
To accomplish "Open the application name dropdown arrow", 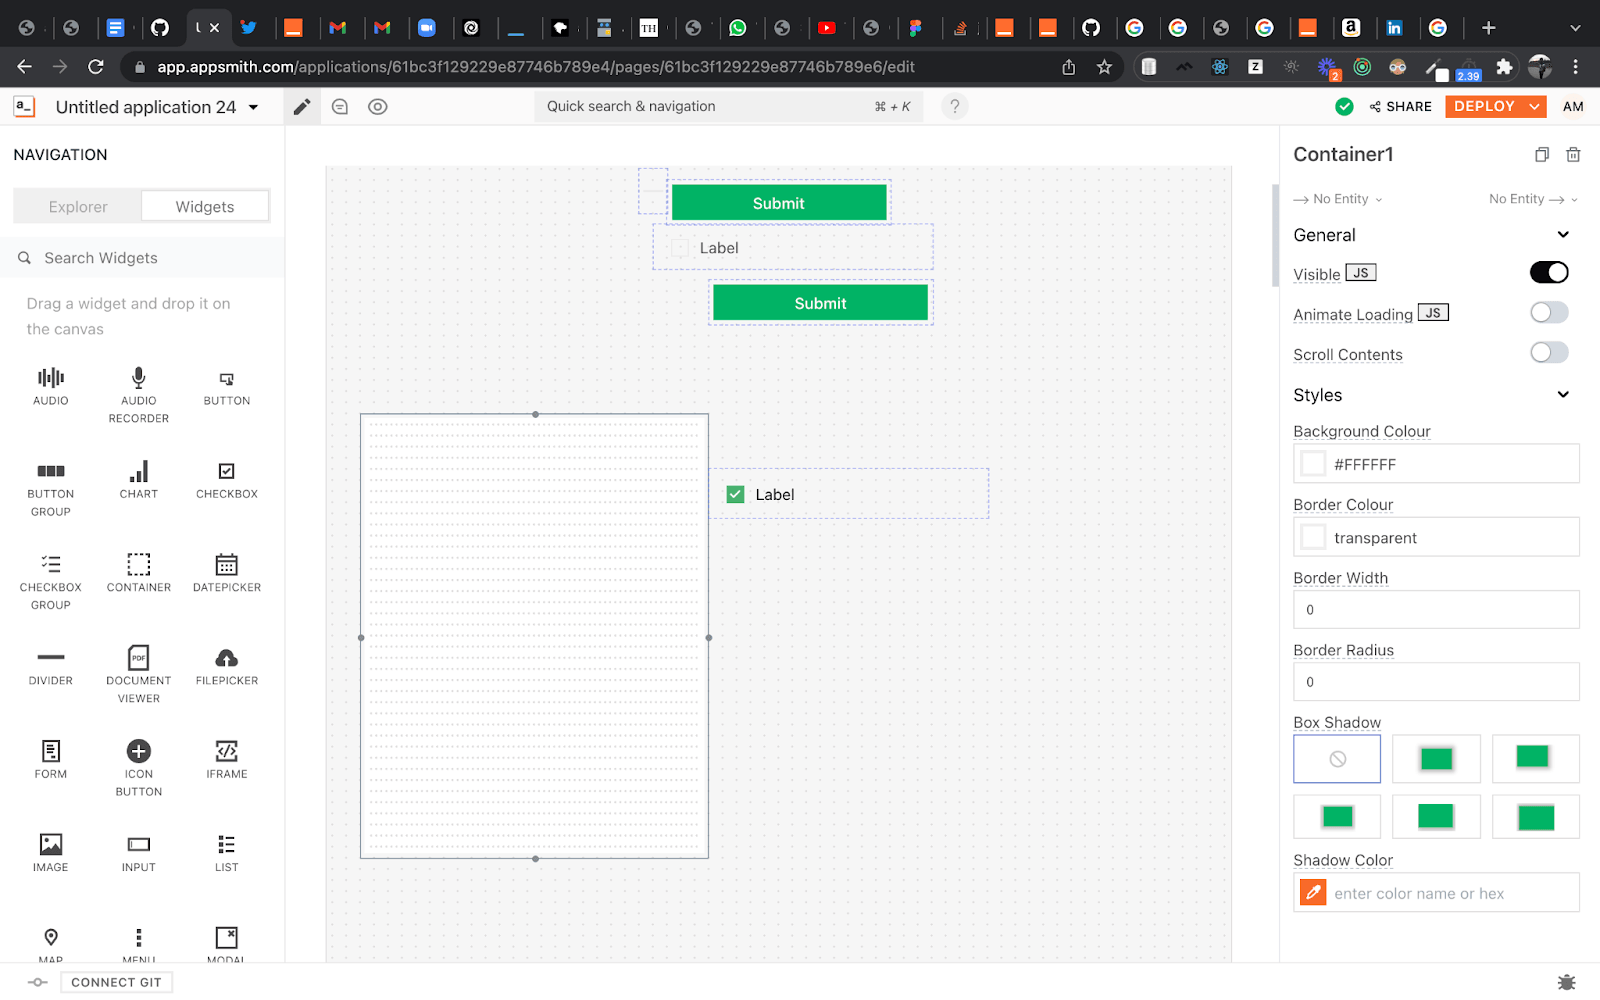I will [x=254, y=107].
